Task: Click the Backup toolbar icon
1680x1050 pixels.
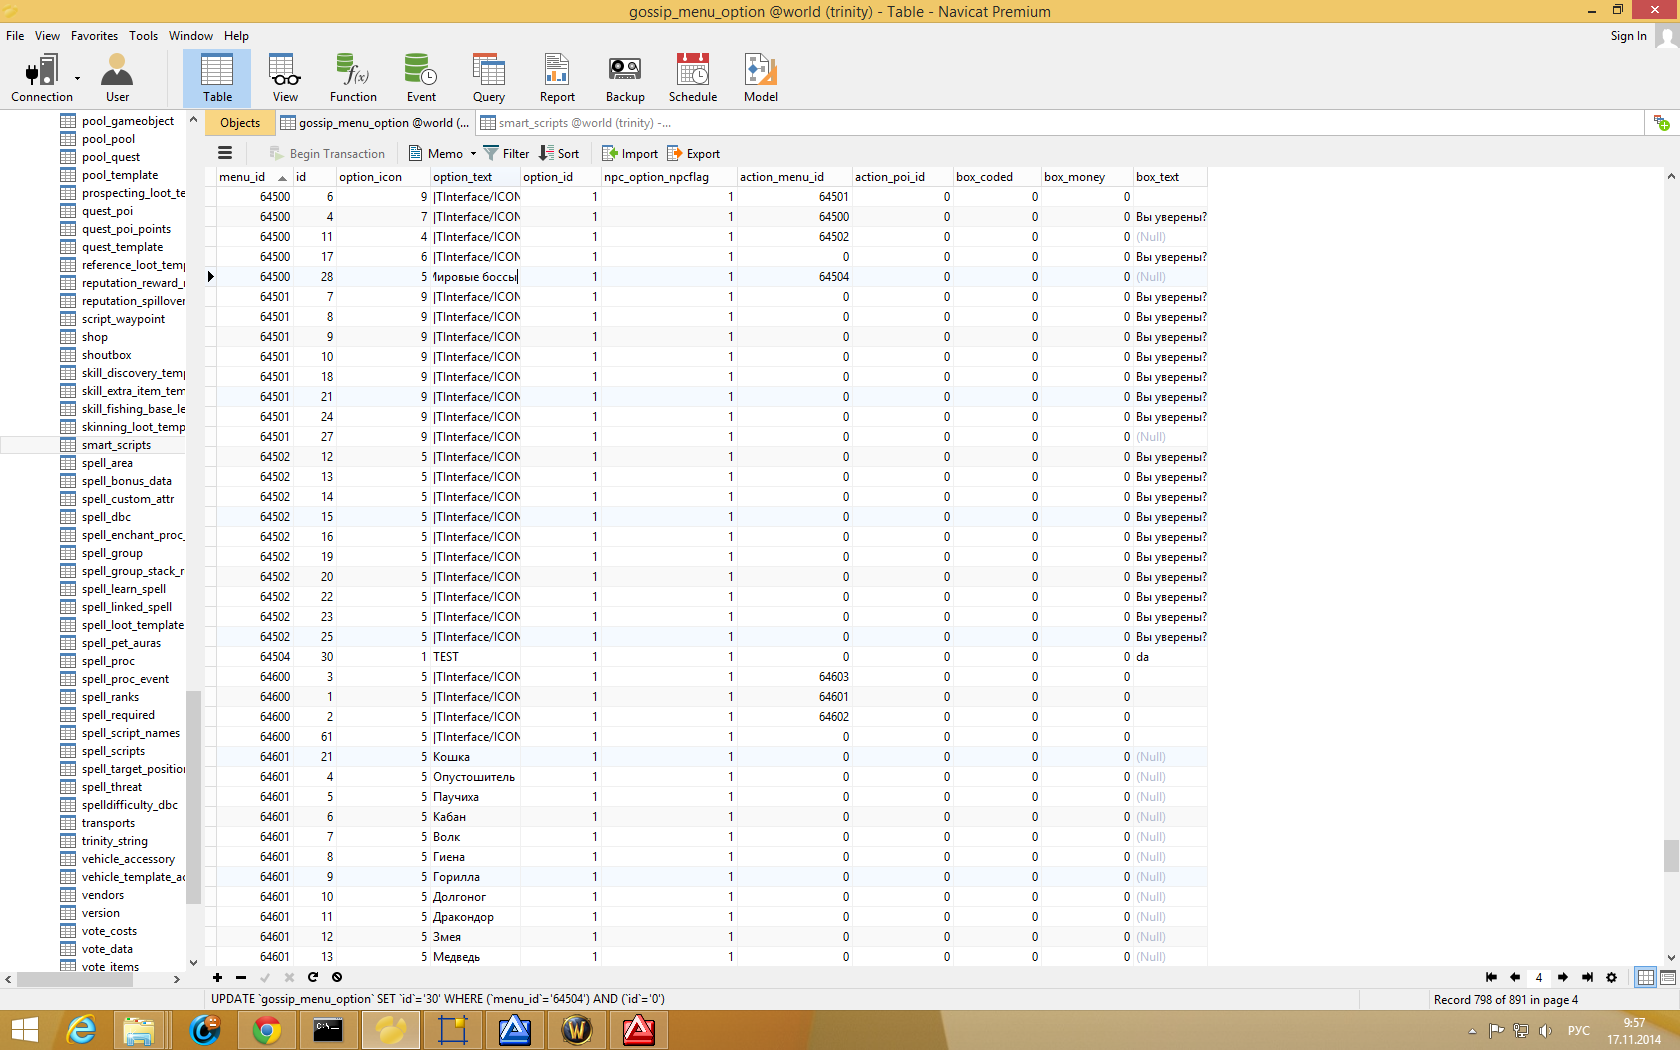Action: point(625,78)
